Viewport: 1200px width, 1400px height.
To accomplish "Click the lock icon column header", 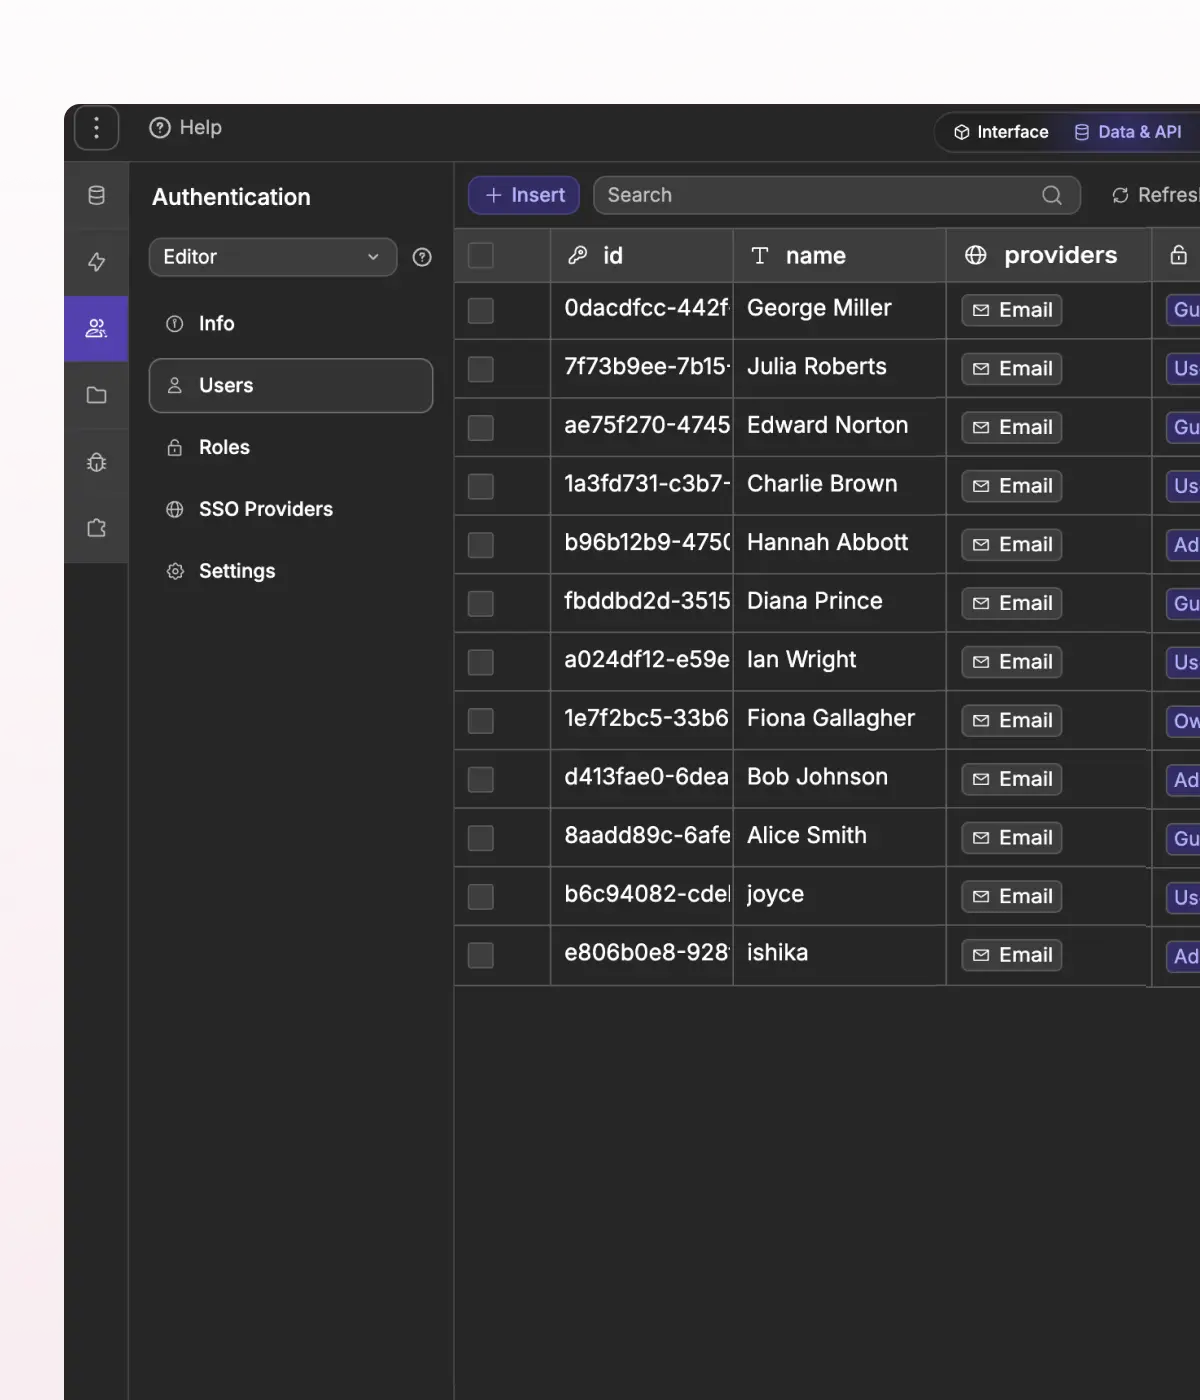I will (1178, 256).
